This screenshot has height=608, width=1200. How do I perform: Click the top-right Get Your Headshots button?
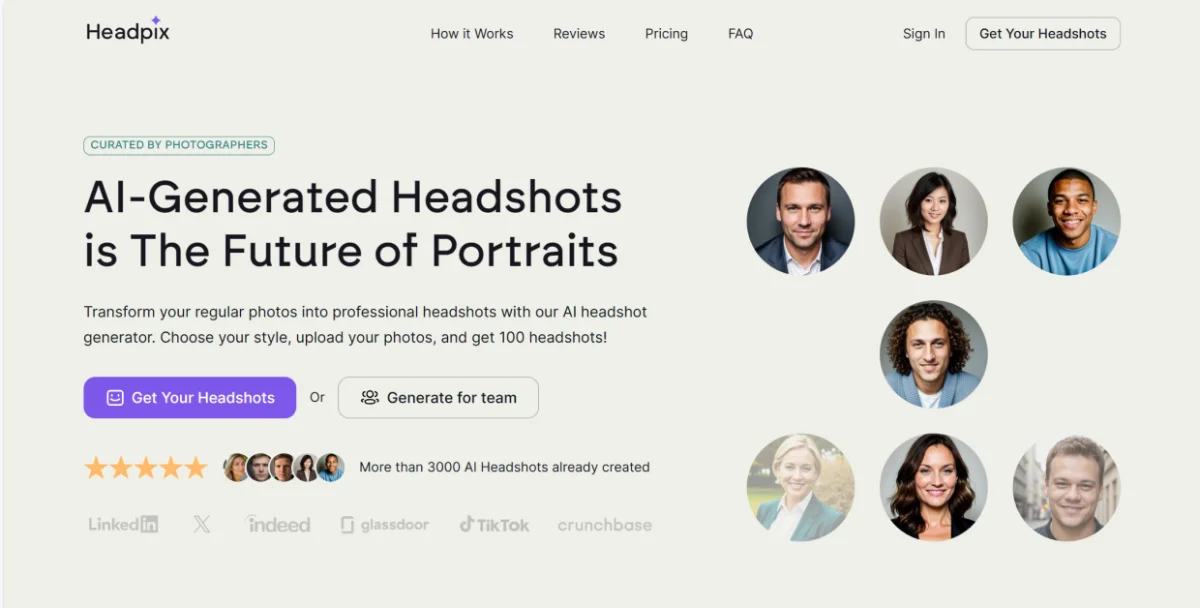[x=1042, y=33]
